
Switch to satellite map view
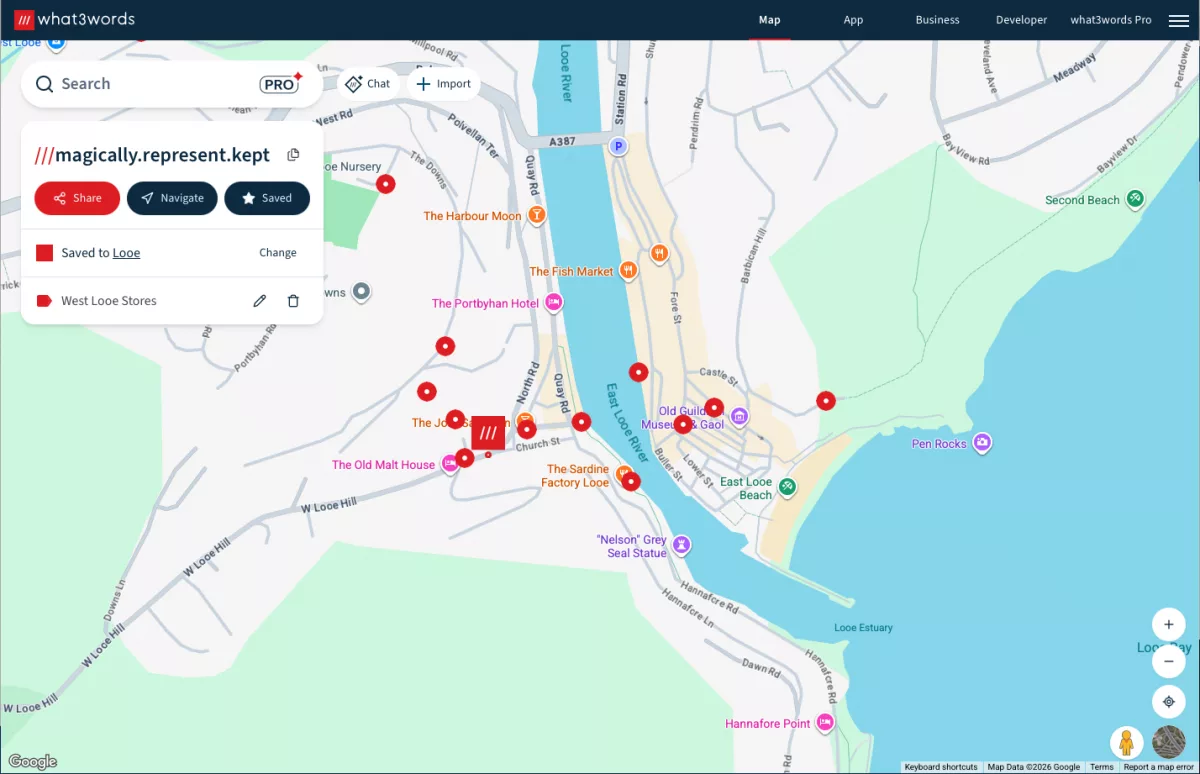(x=1168, y=743)
